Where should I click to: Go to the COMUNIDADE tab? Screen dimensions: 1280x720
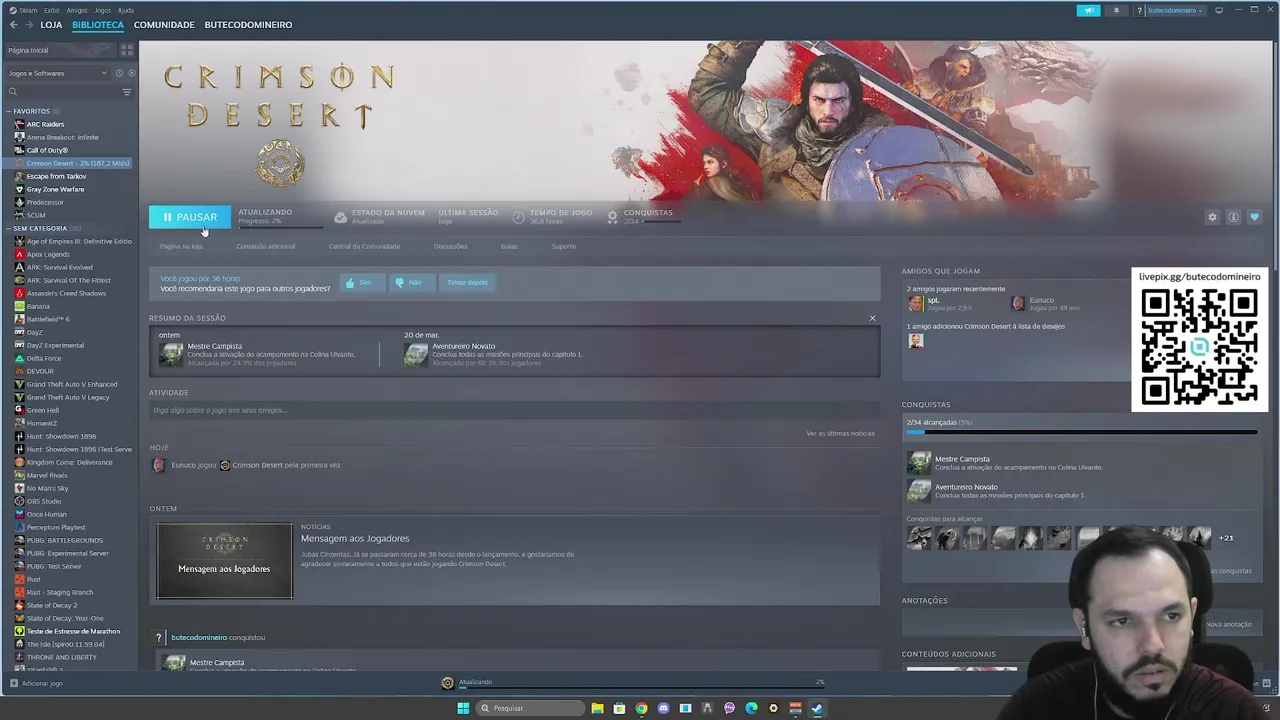point(164,24)
